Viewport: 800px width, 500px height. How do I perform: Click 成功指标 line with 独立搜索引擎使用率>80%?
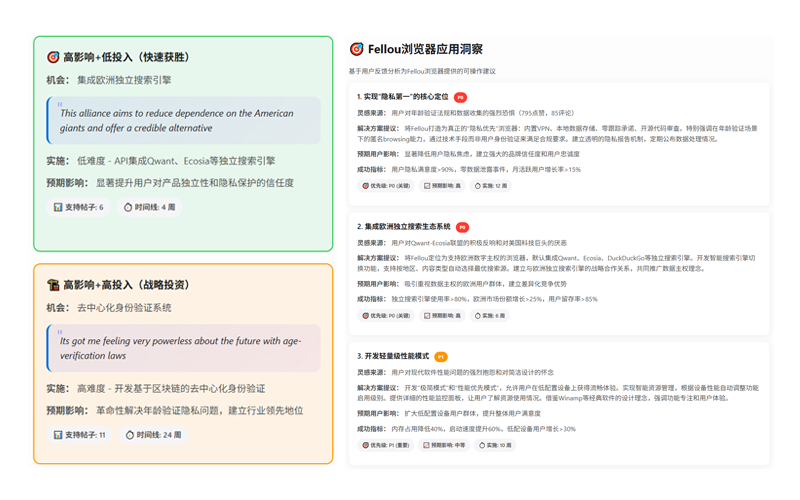[x=477, y=299]
